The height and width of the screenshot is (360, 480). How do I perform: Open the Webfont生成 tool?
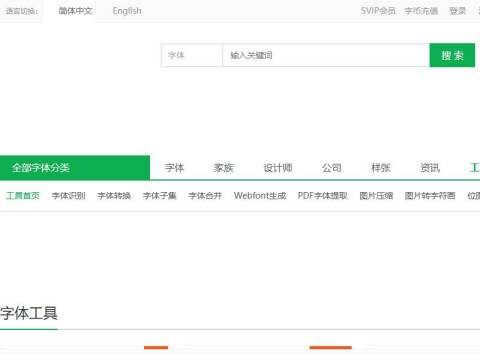(260, 196)
